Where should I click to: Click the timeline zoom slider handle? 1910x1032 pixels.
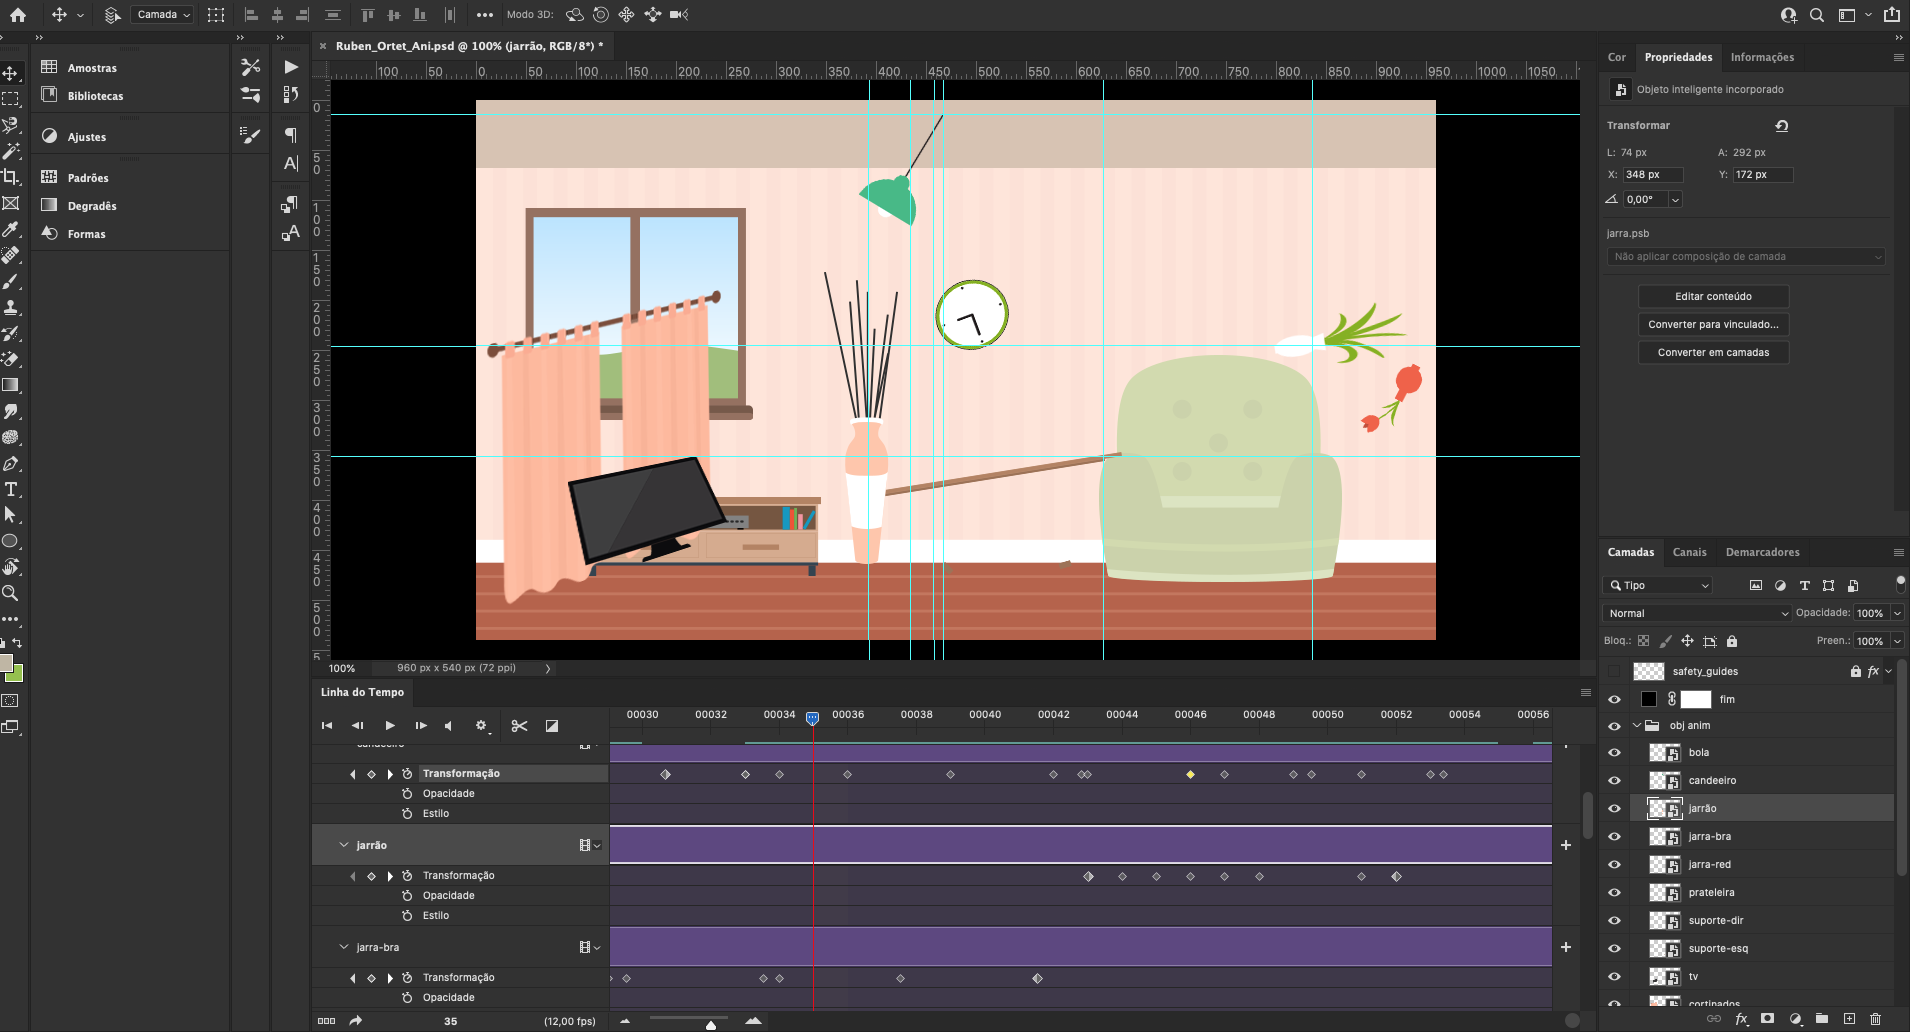click(x=711, y=1024)
